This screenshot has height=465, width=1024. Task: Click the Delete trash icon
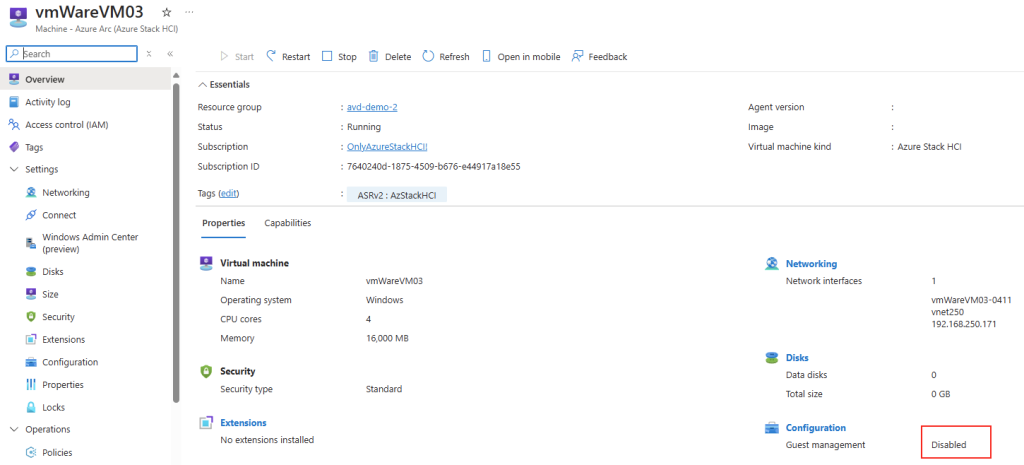374,56
